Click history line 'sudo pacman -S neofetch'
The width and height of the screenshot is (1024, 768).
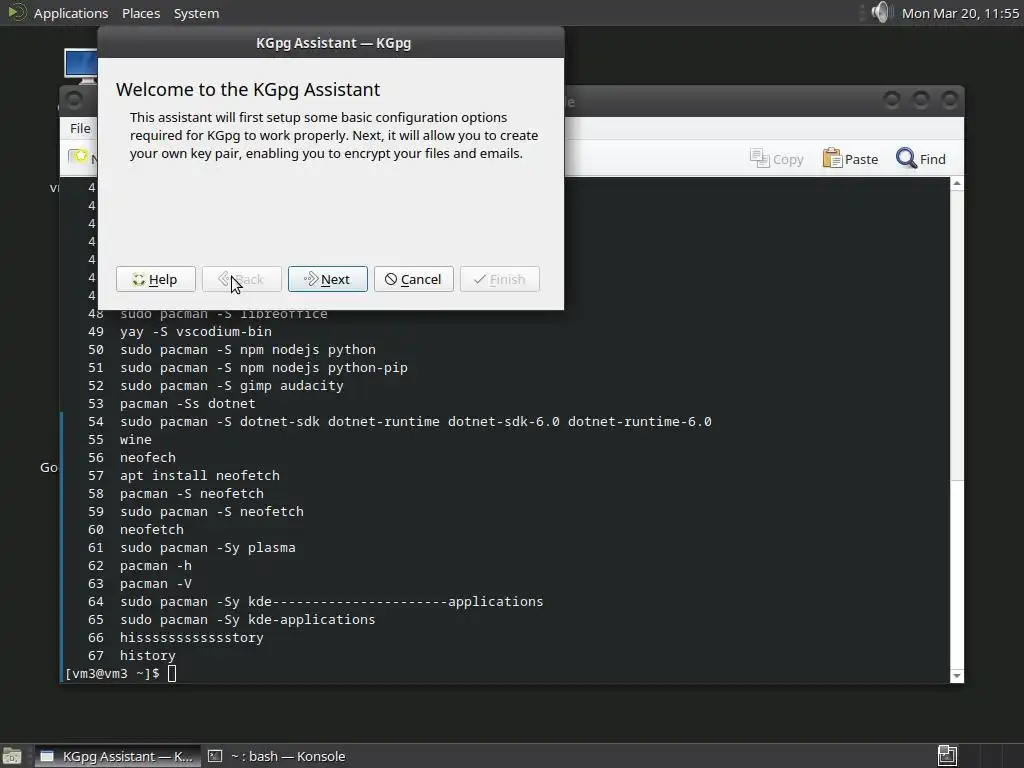click(212, 511)
